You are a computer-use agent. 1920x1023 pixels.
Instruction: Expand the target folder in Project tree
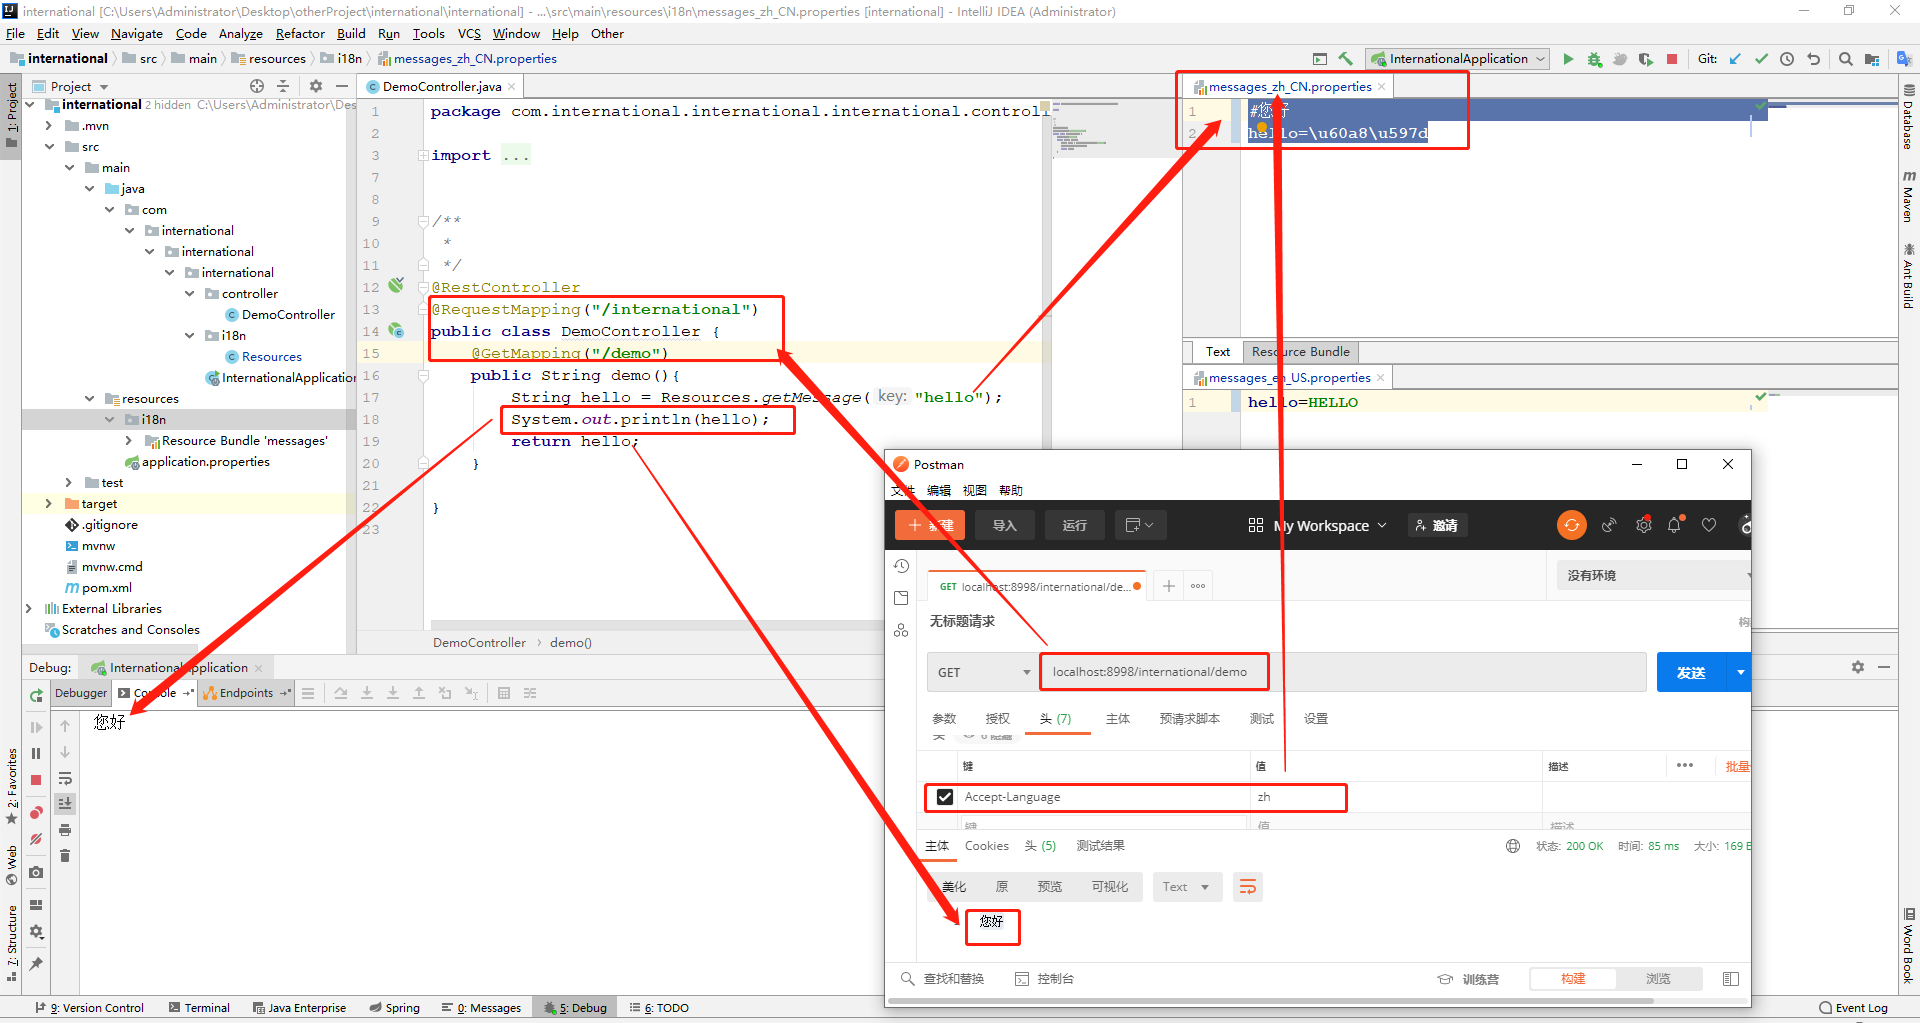48,504
